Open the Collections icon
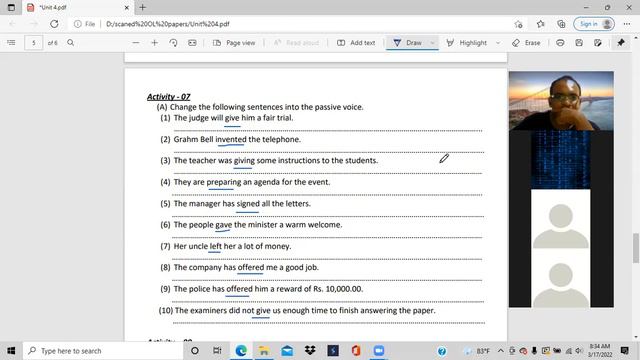 click(561, 24)
